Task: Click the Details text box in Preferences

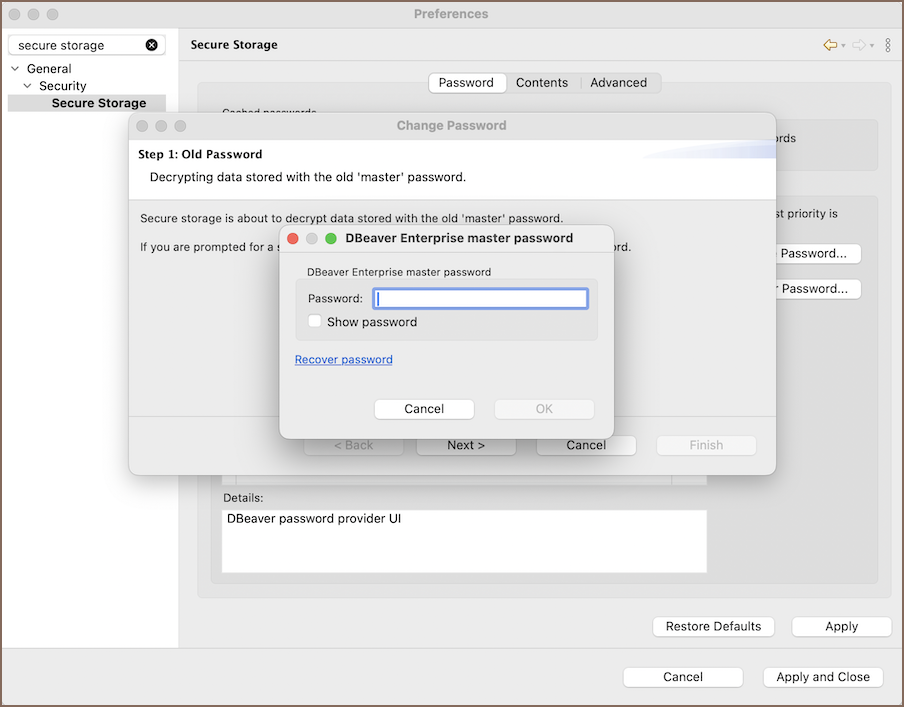Action: point(464,541)
